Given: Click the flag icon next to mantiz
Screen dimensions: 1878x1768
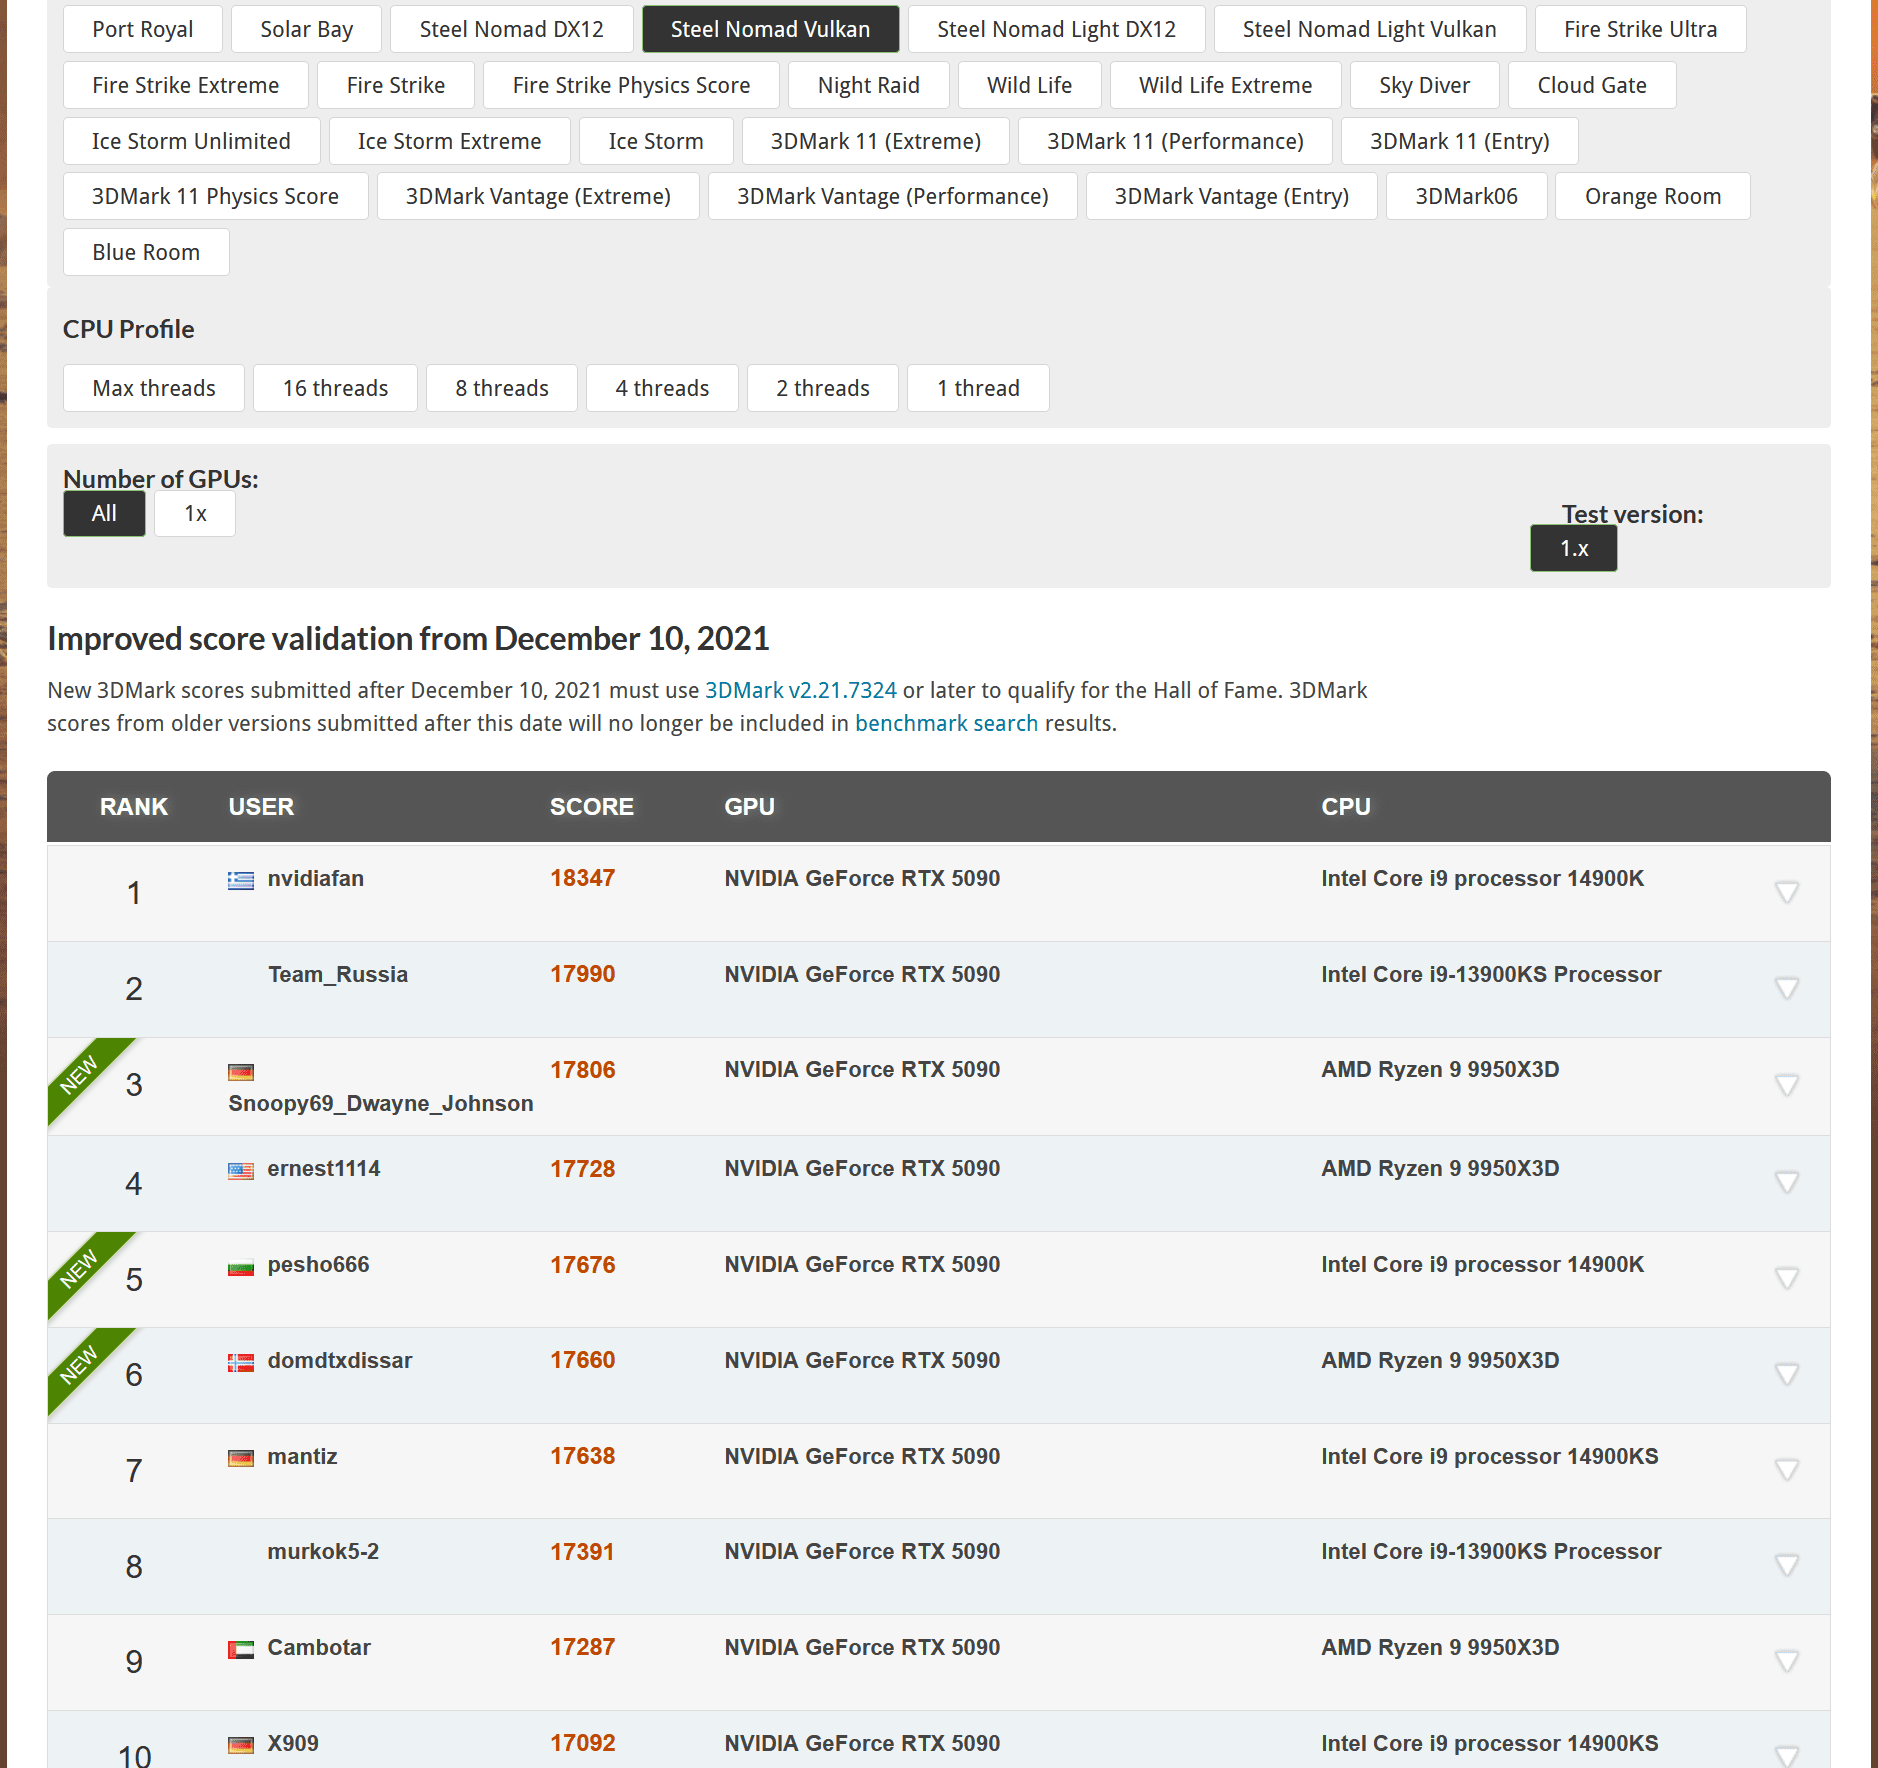Looking at the screenshot, I should (240, 1458).
